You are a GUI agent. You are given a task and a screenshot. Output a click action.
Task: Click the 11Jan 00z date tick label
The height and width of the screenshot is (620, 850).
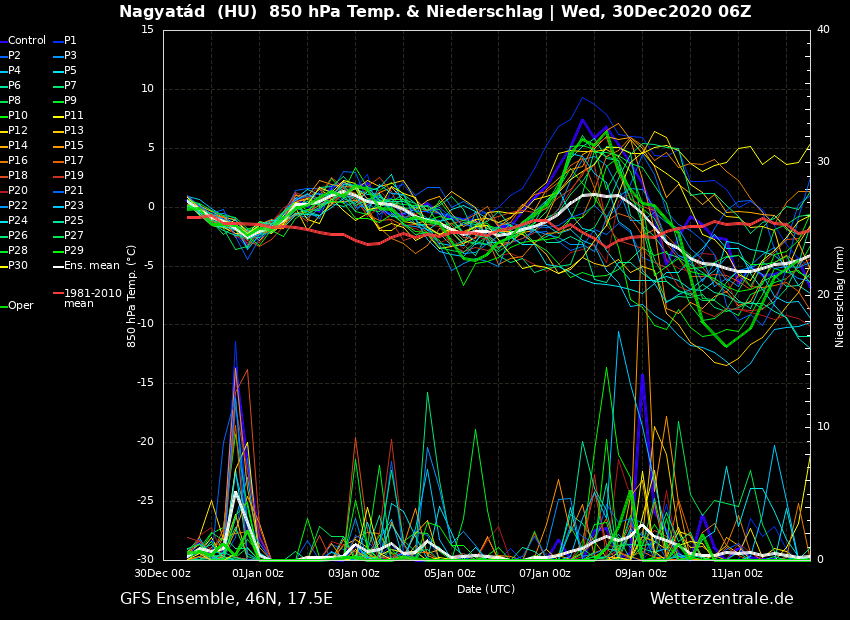click(737, 574)
